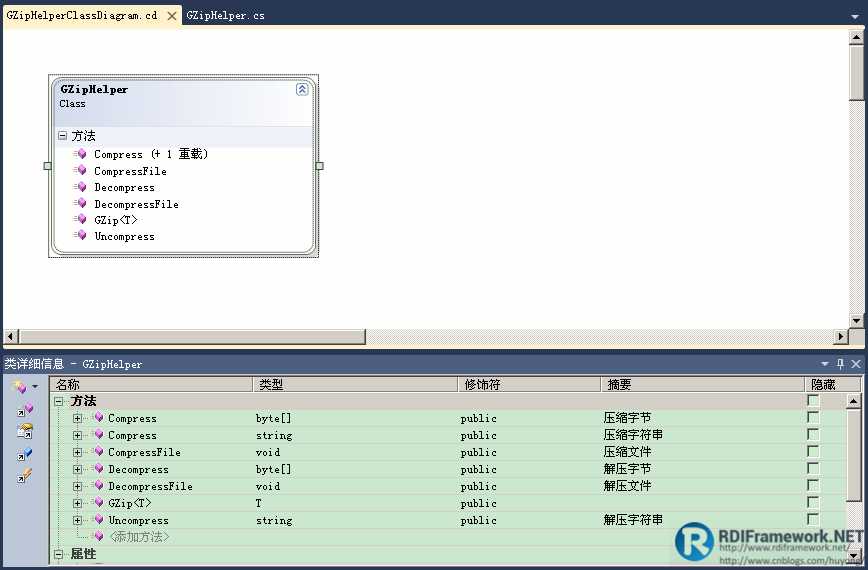
Task: Click the 类型 column header
Action: [x=355, y=384]
